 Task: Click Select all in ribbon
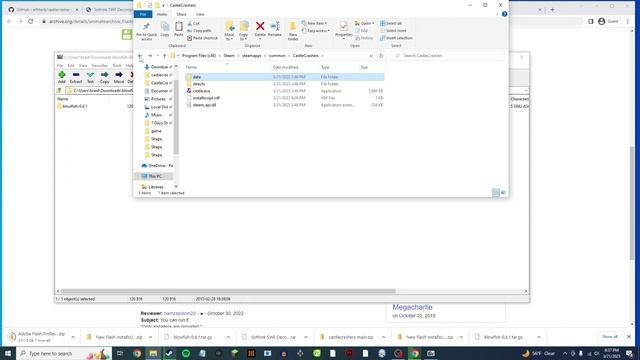(391, 23)
